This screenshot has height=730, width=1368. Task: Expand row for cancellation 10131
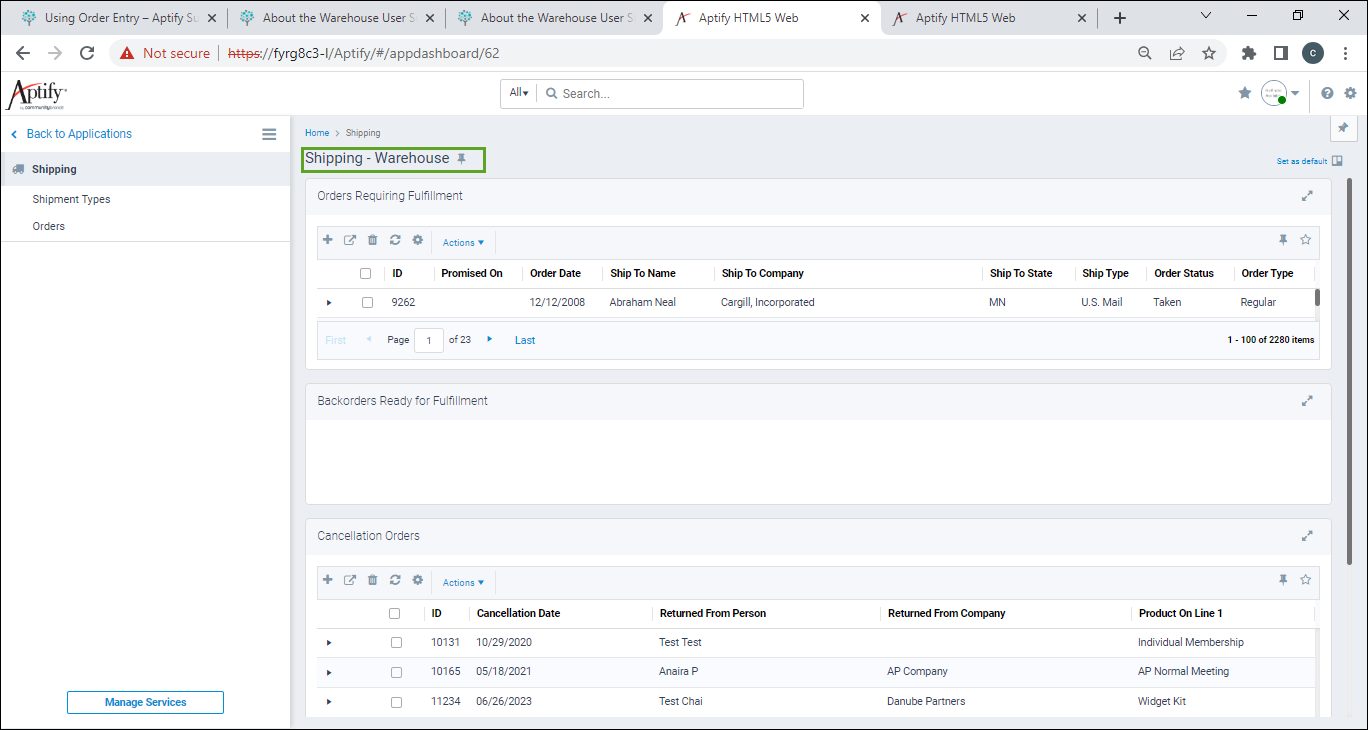tap(329, 643)
